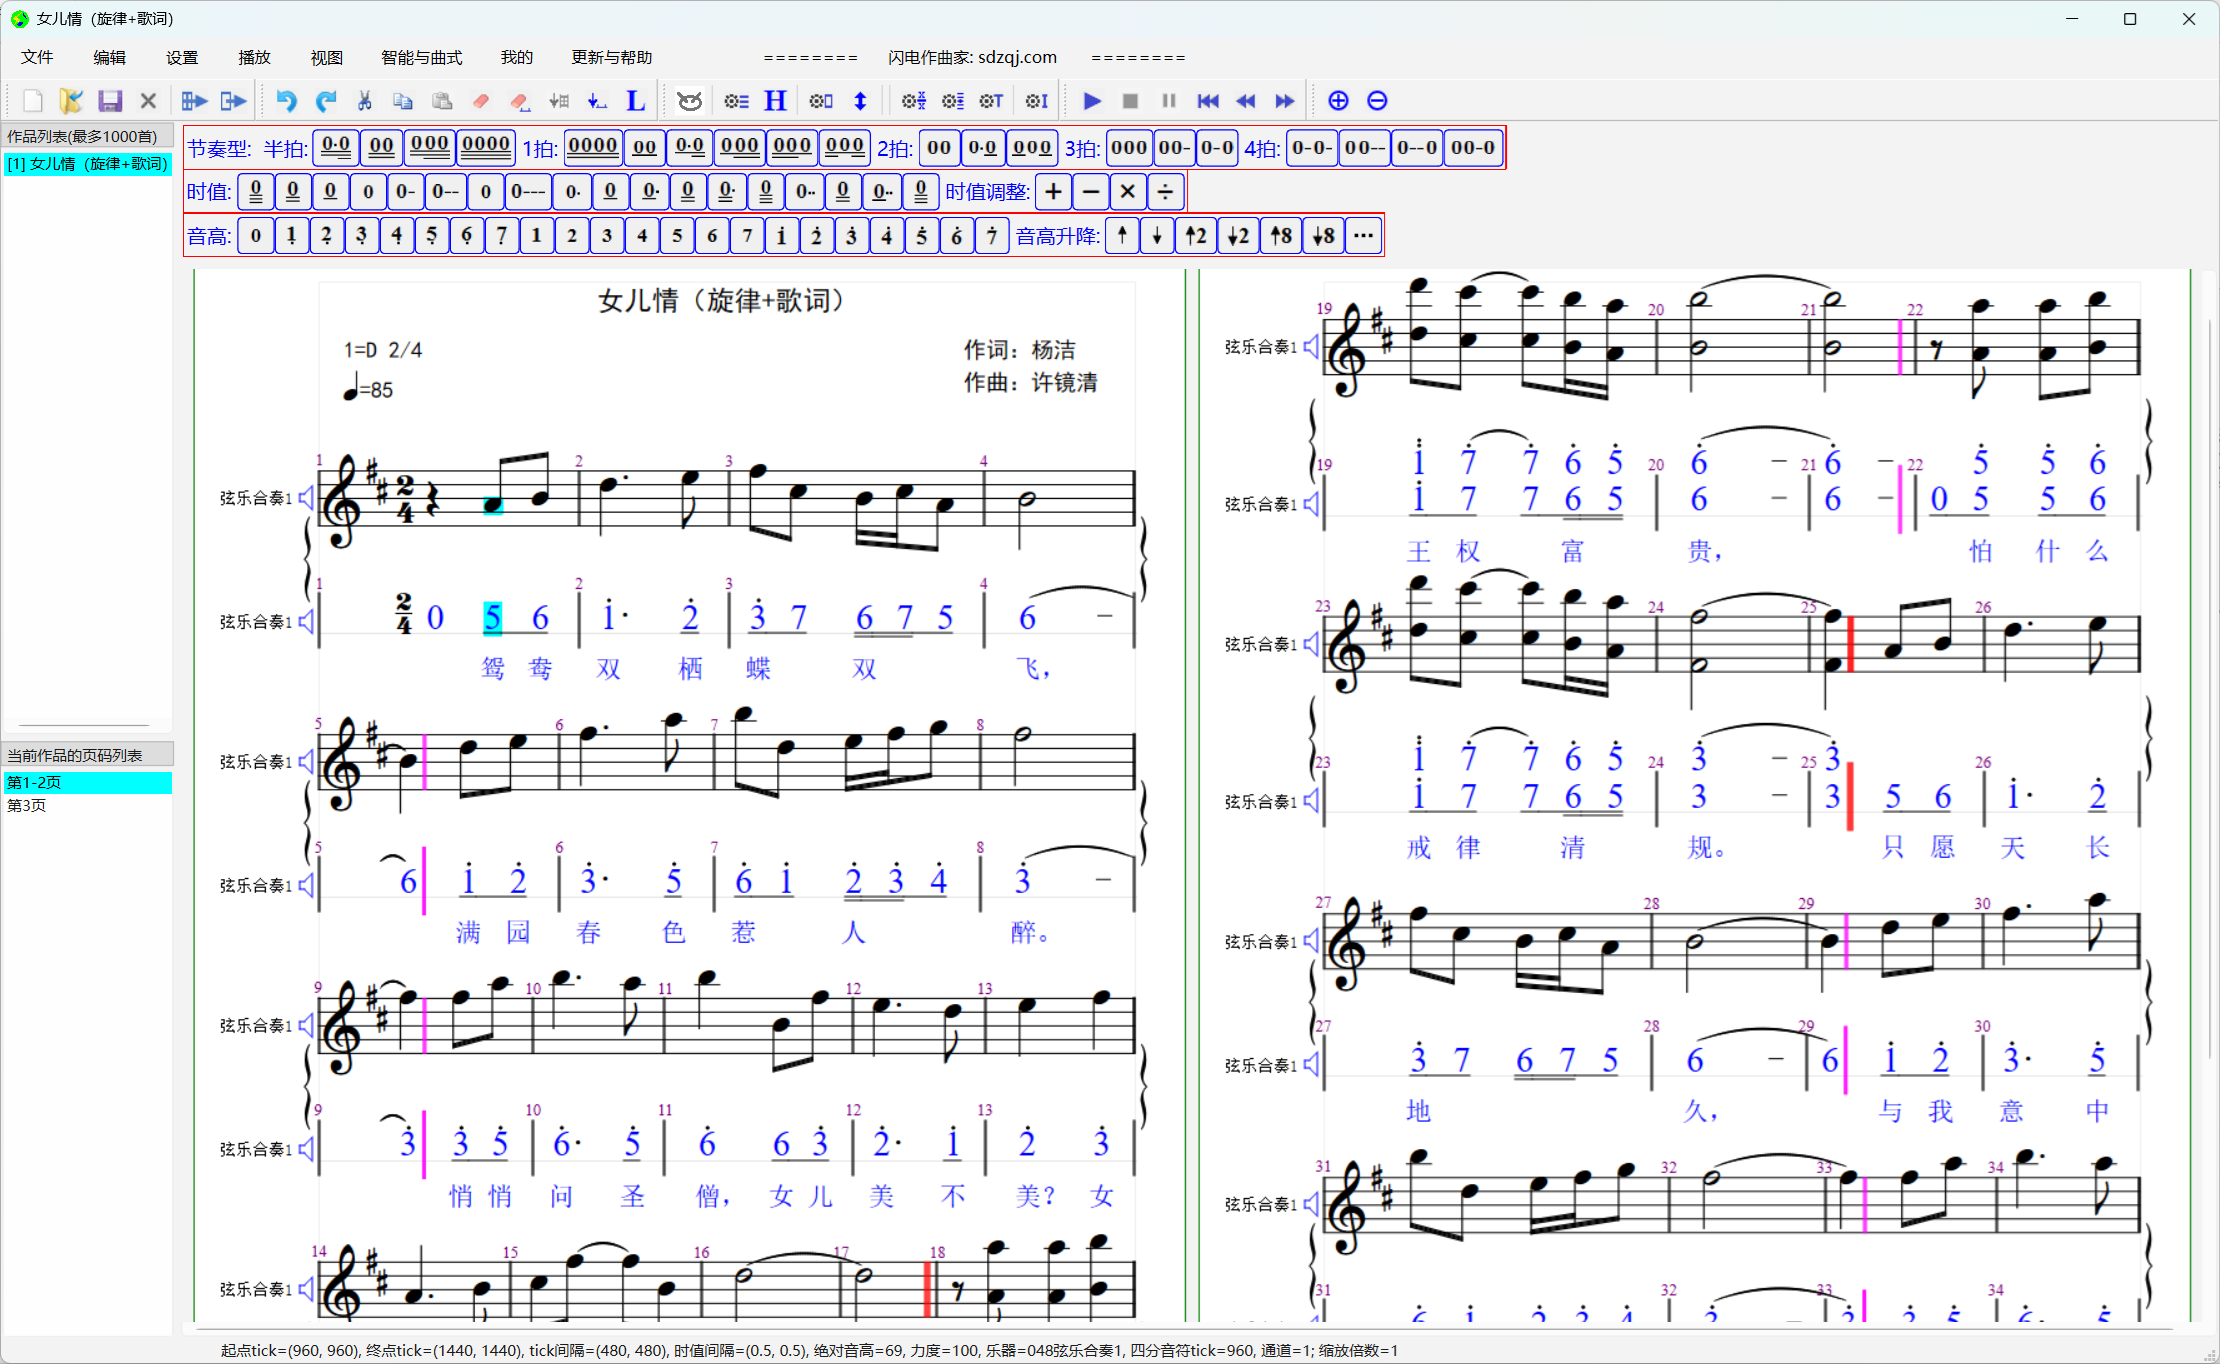Click the blue H toolbar icon
2220x1364 pixels.
point(775,101)
